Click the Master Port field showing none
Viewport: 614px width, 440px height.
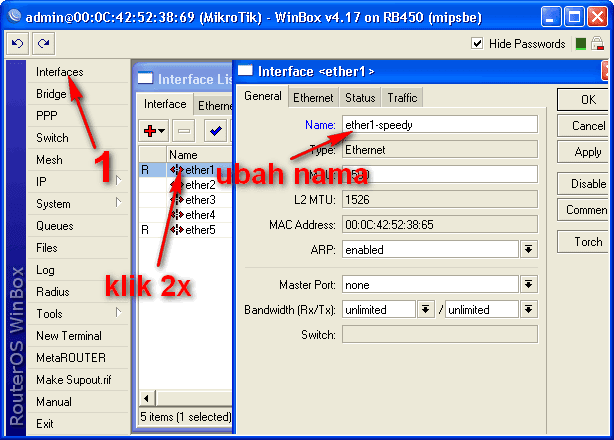click(x=430, y=285)
